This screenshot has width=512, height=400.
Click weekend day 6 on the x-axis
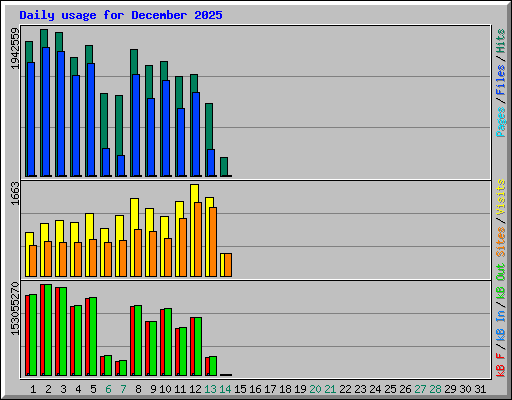[108, 389]
